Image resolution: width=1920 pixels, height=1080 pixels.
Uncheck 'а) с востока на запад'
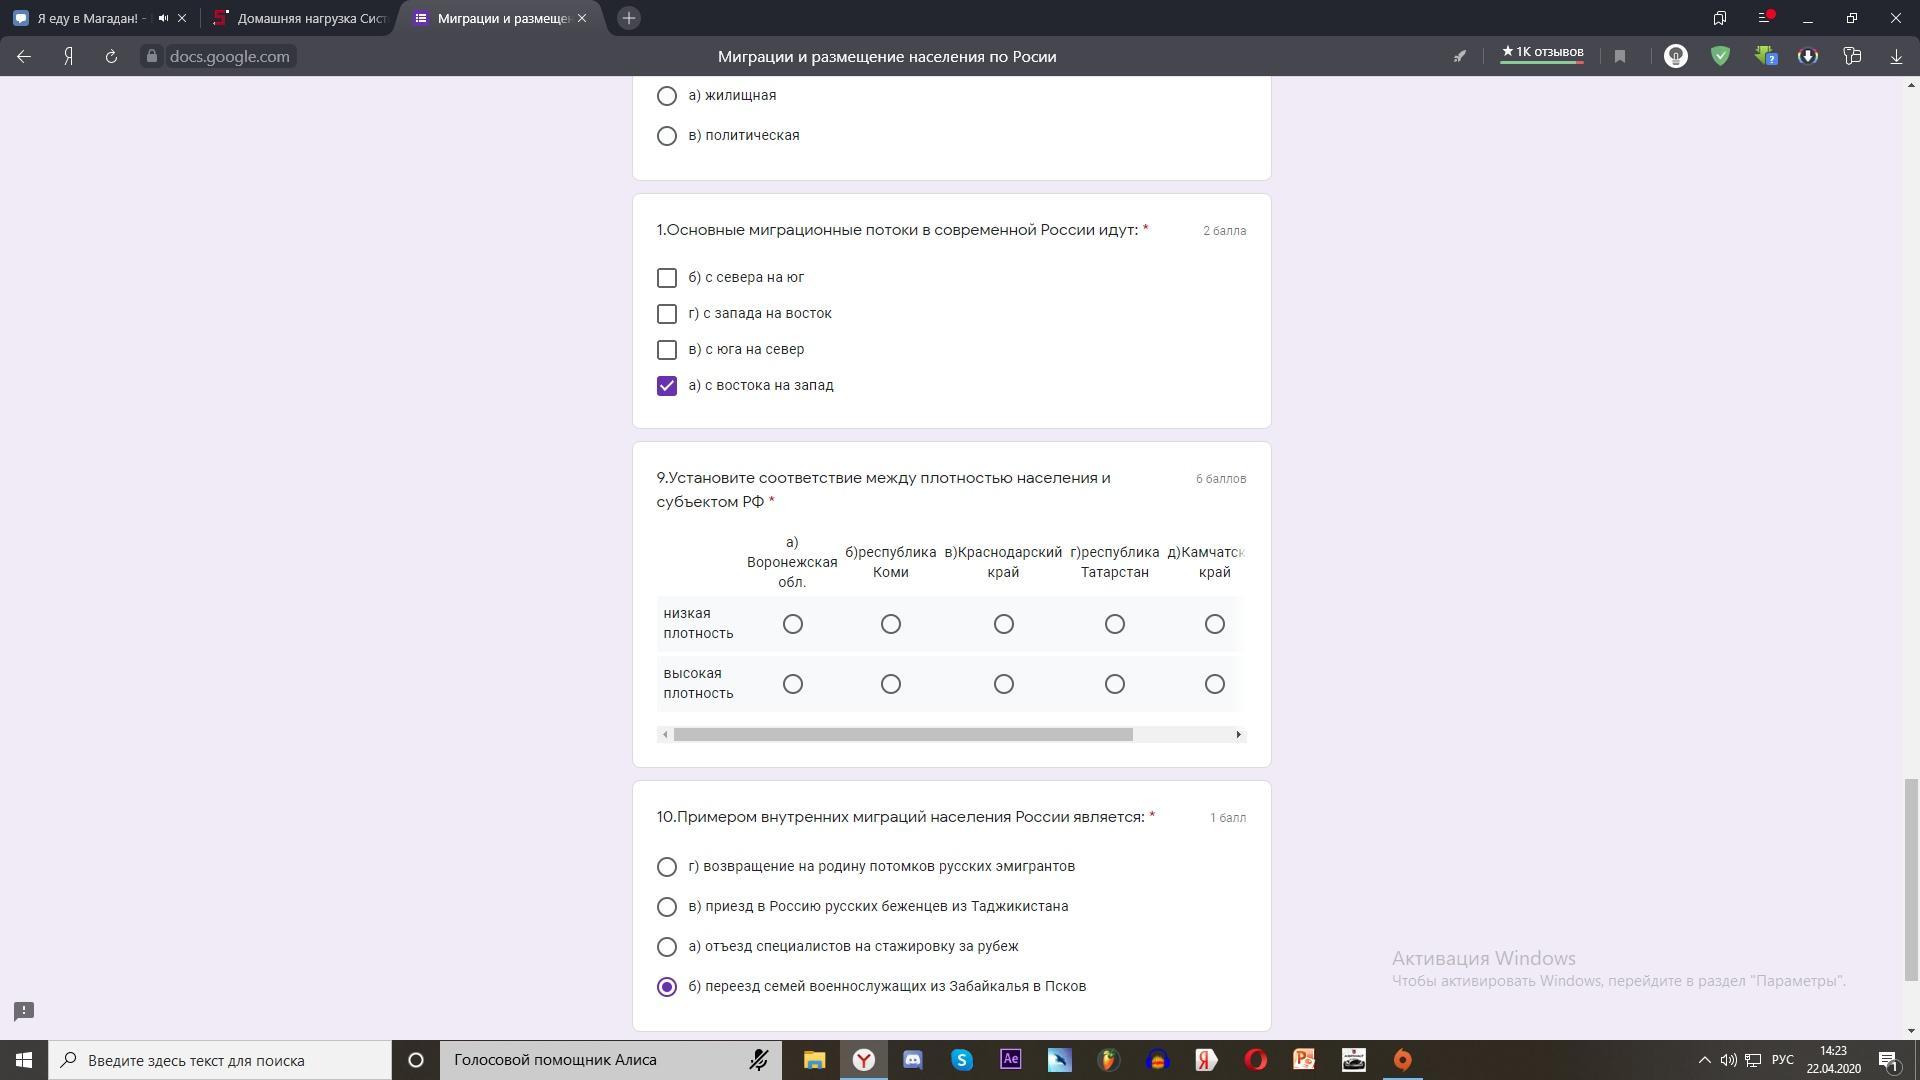click(667, 386)
